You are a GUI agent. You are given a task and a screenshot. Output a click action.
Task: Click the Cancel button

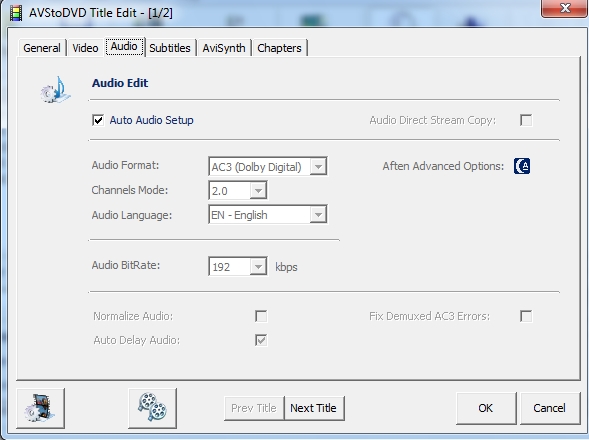(x=550, y=408)
